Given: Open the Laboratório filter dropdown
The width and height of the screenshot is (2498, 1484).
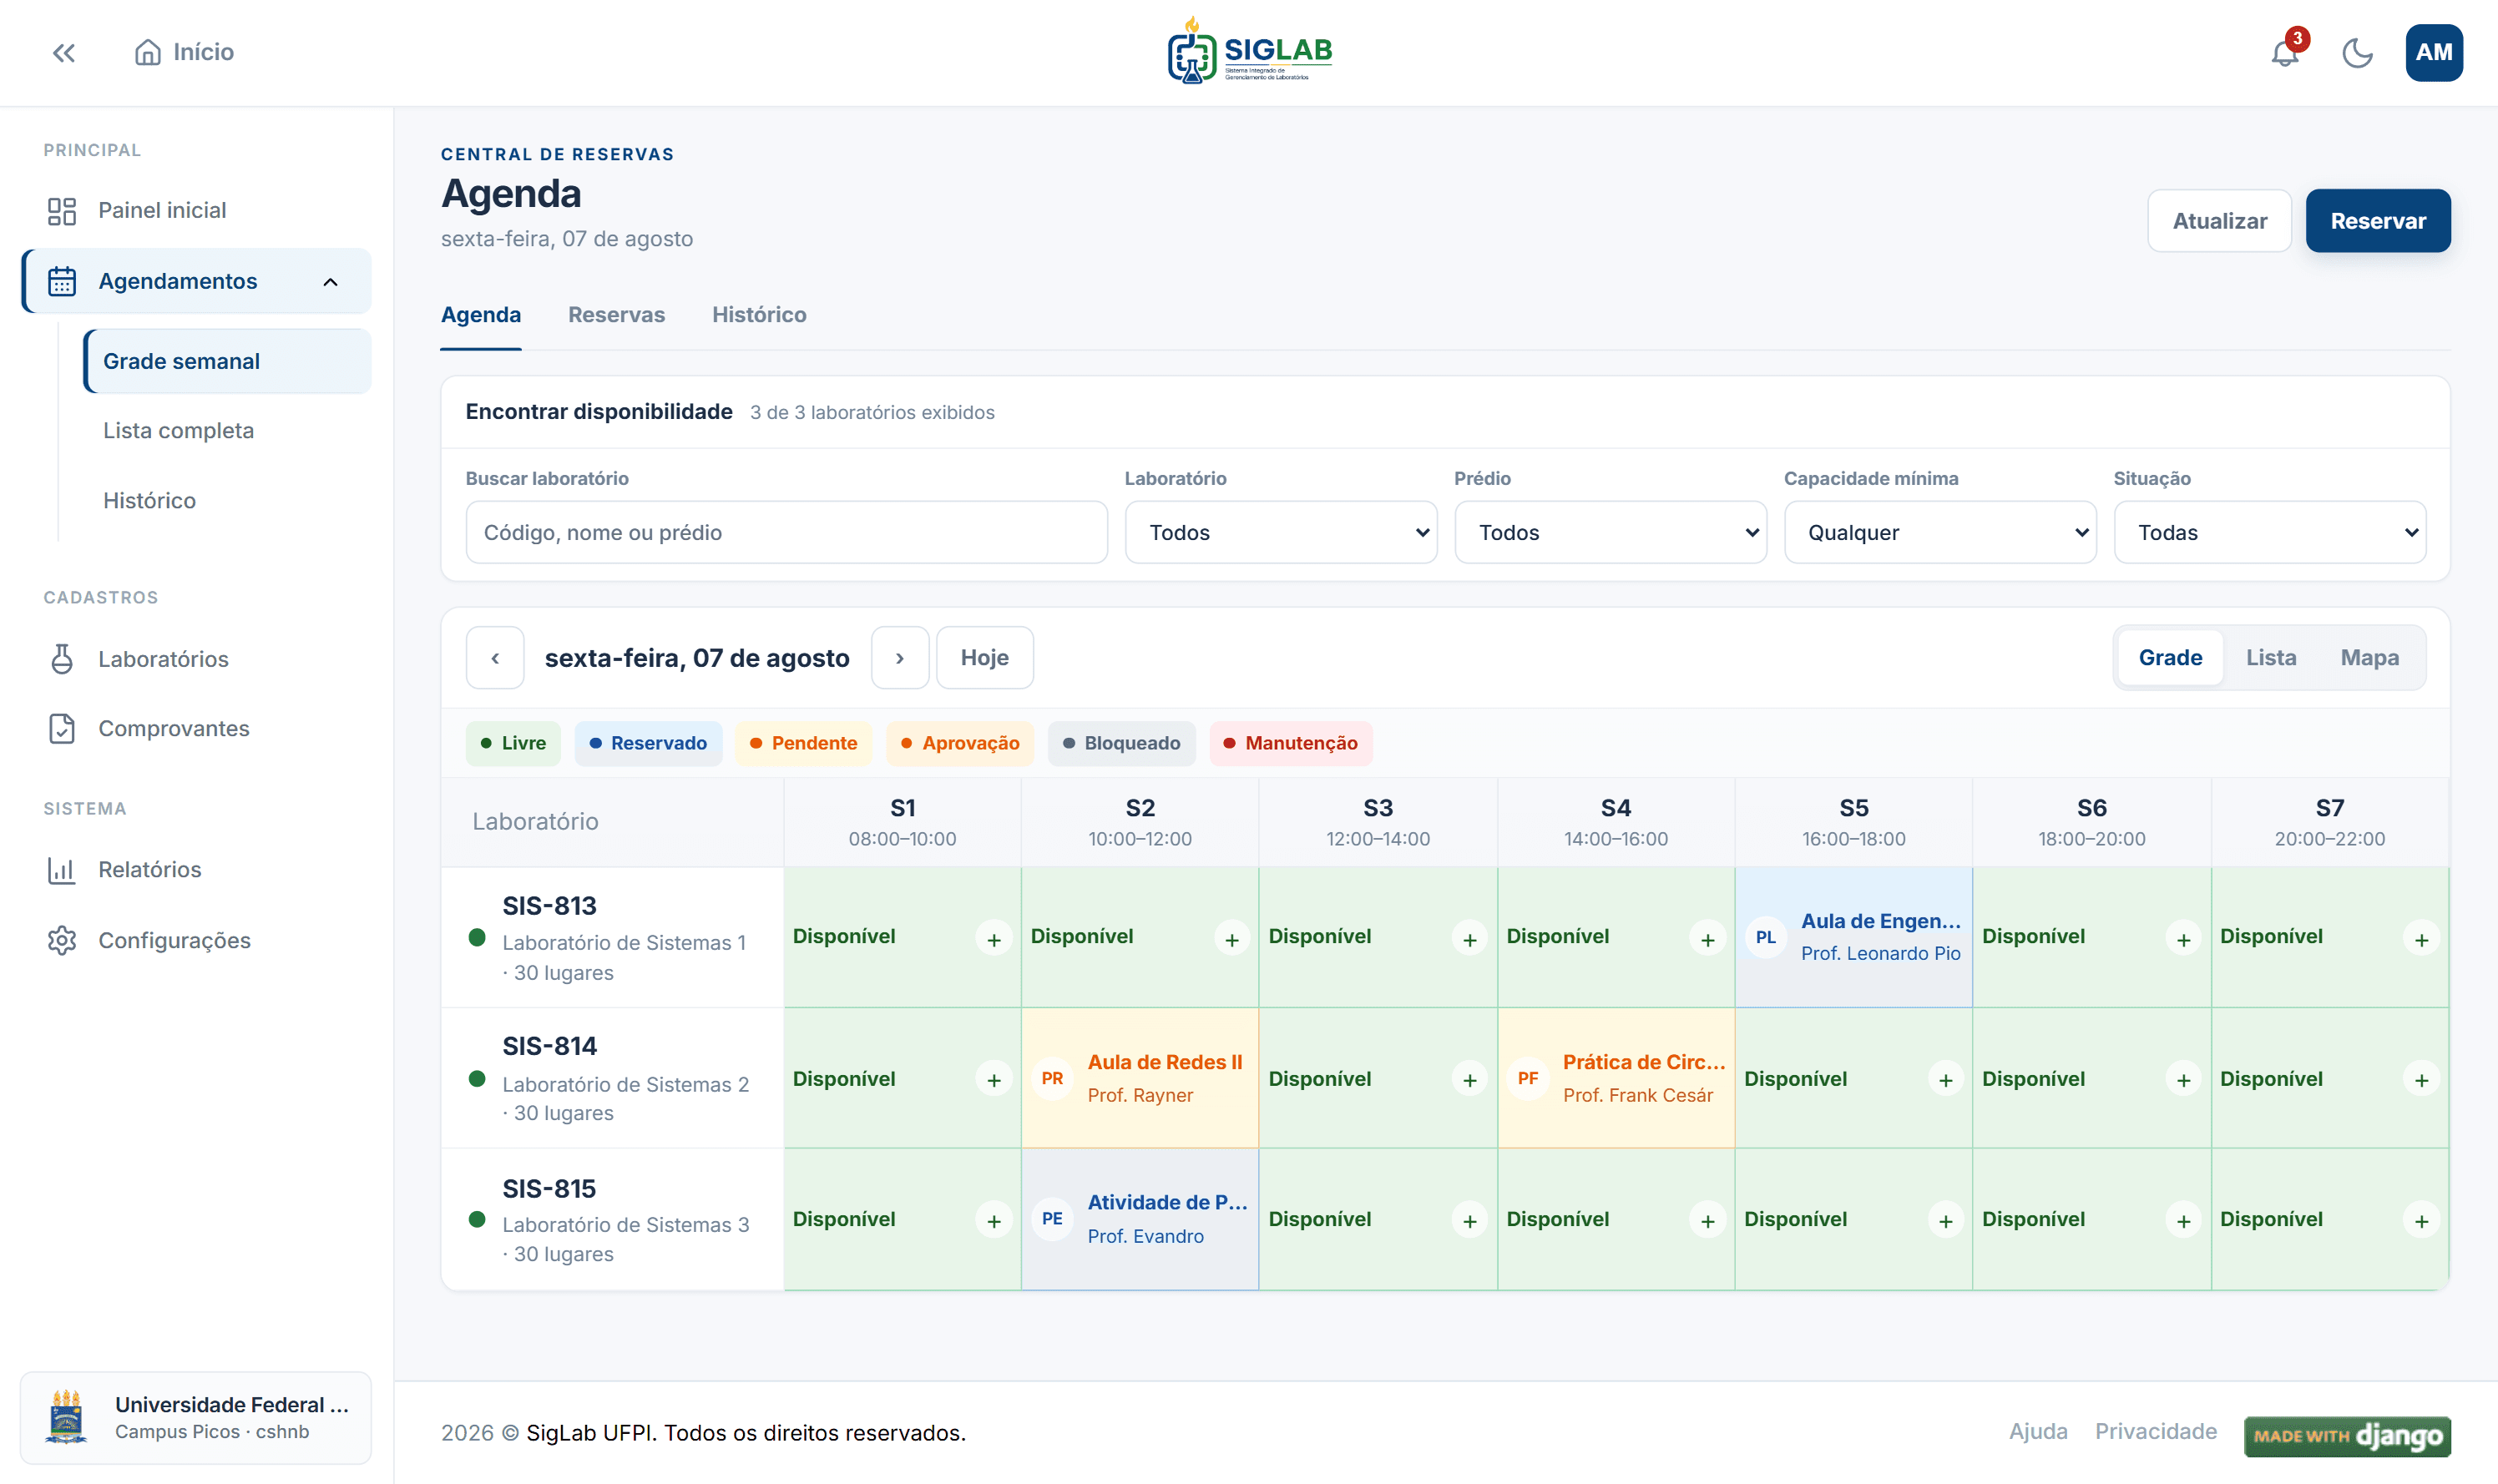Looking at the screenshot, I should tap(1281, 532).
